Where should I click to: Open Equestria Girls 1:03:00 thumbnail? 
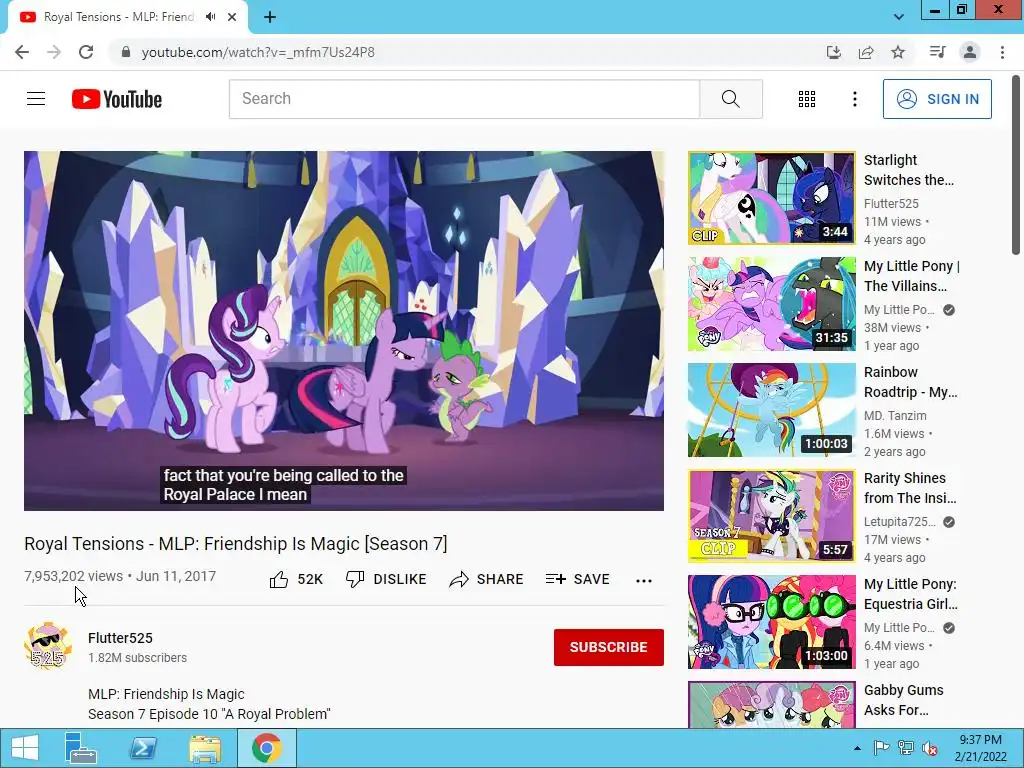click(771, 622)
